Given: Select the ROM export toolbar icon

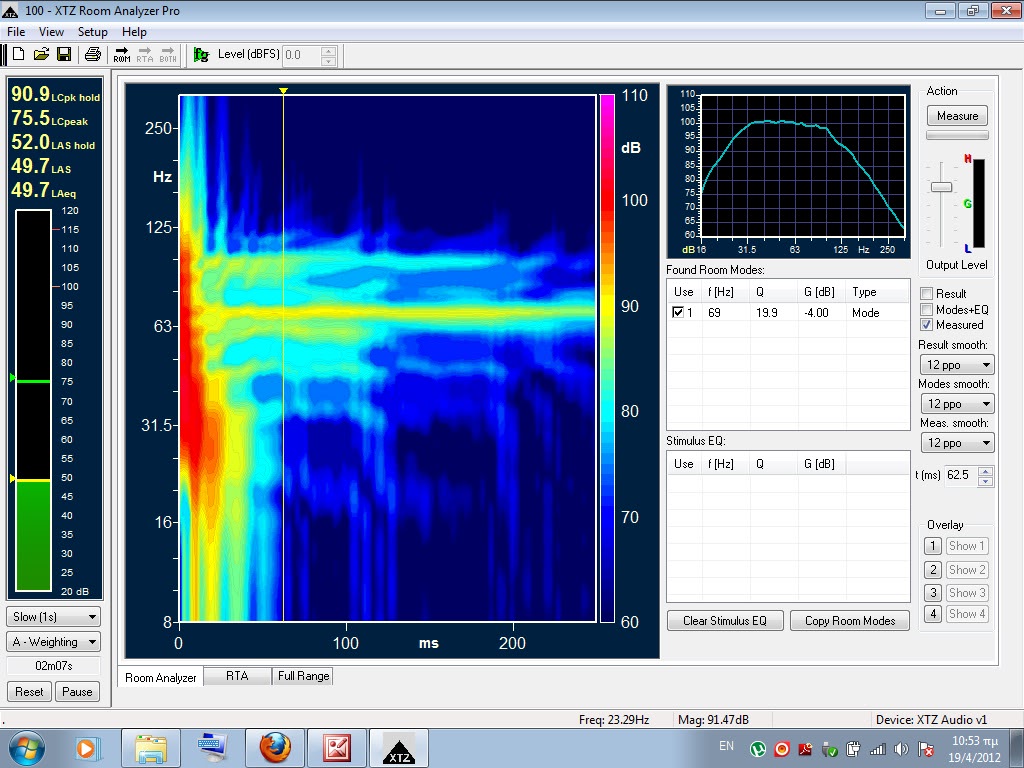Looking at the screenshot, I should [x=122, y=54].
